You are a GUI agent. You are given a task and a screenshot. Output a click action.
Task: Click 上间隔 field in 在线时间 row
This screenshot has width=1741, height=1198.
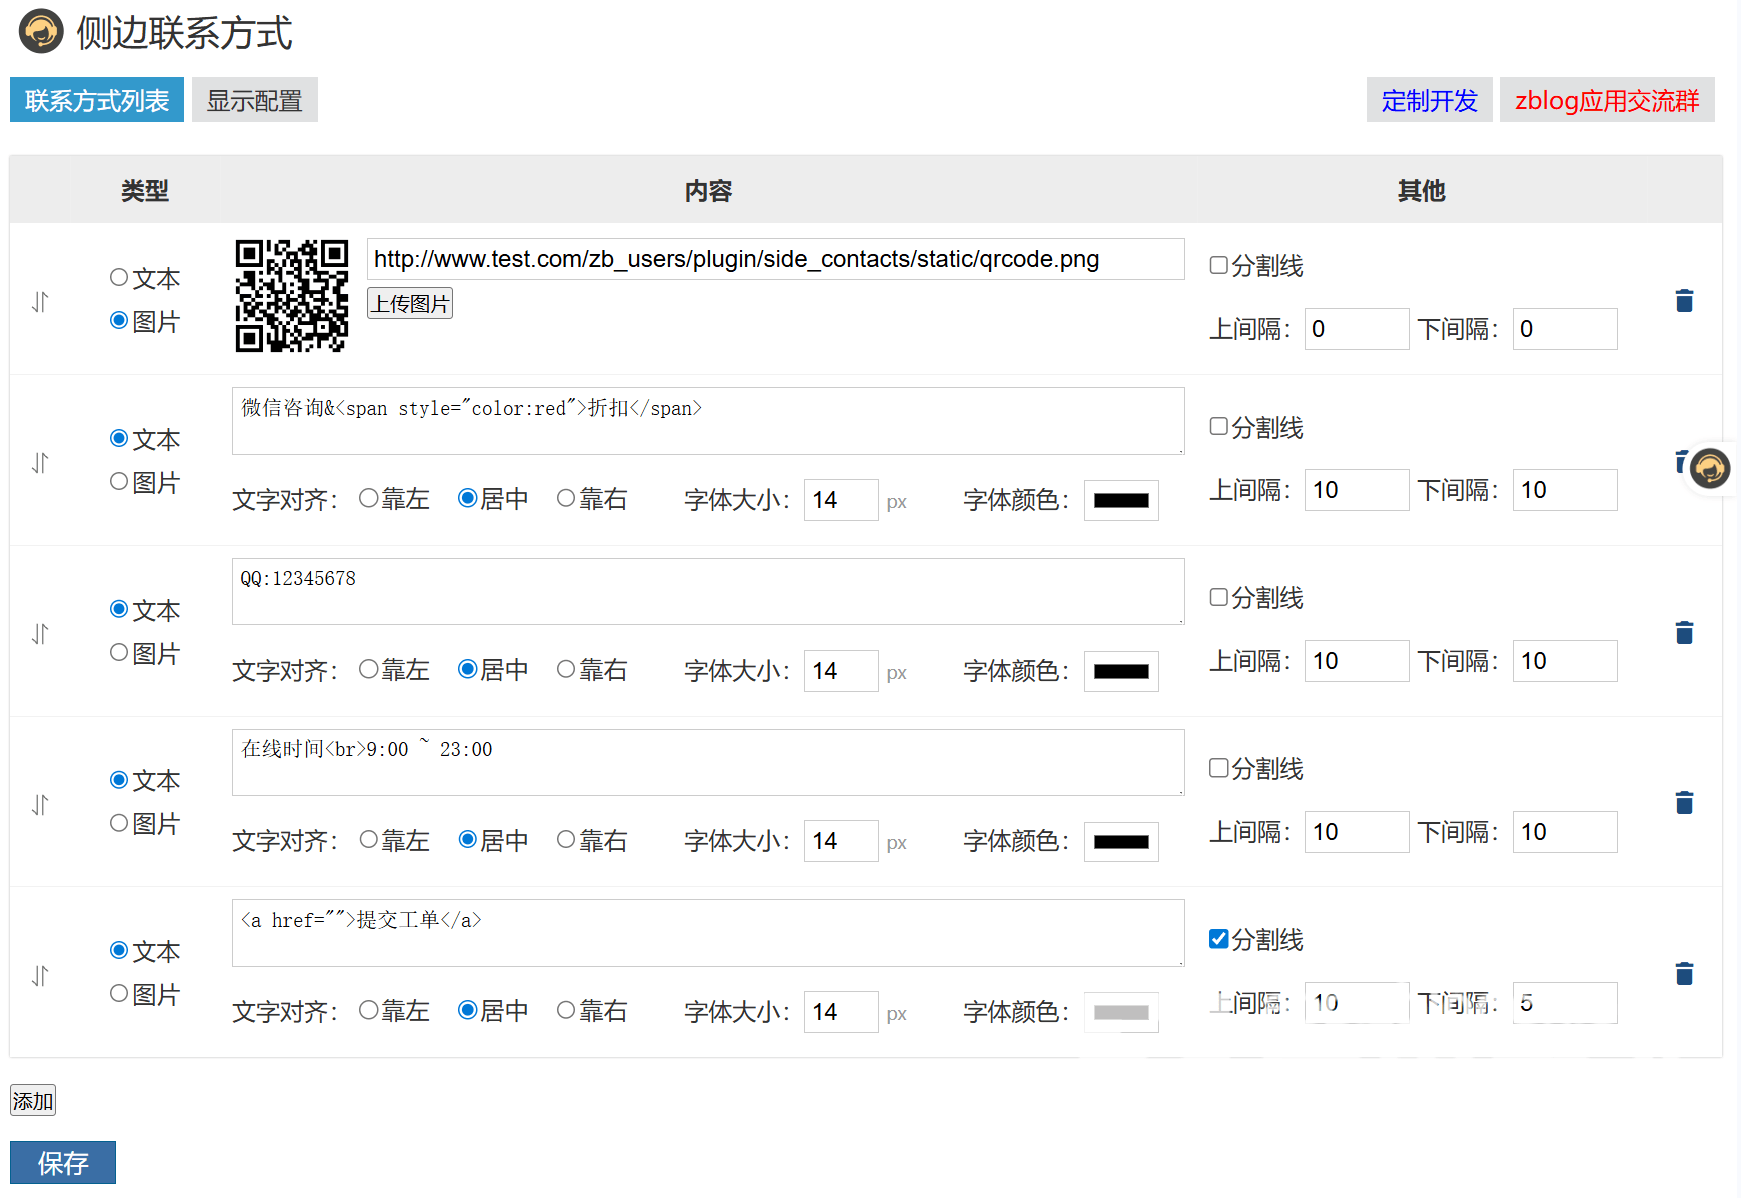pyautogui.click(x=1357, y=832)
